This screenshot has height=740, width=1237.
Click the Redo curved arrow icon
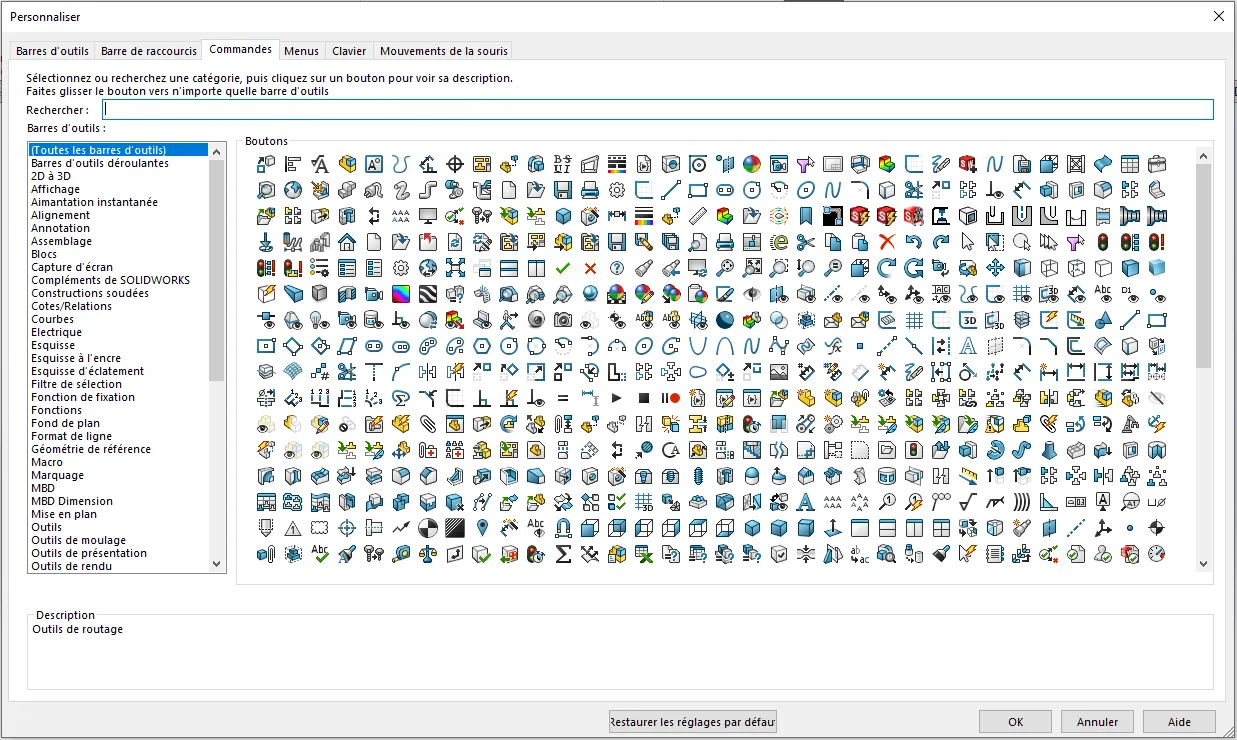941,242
